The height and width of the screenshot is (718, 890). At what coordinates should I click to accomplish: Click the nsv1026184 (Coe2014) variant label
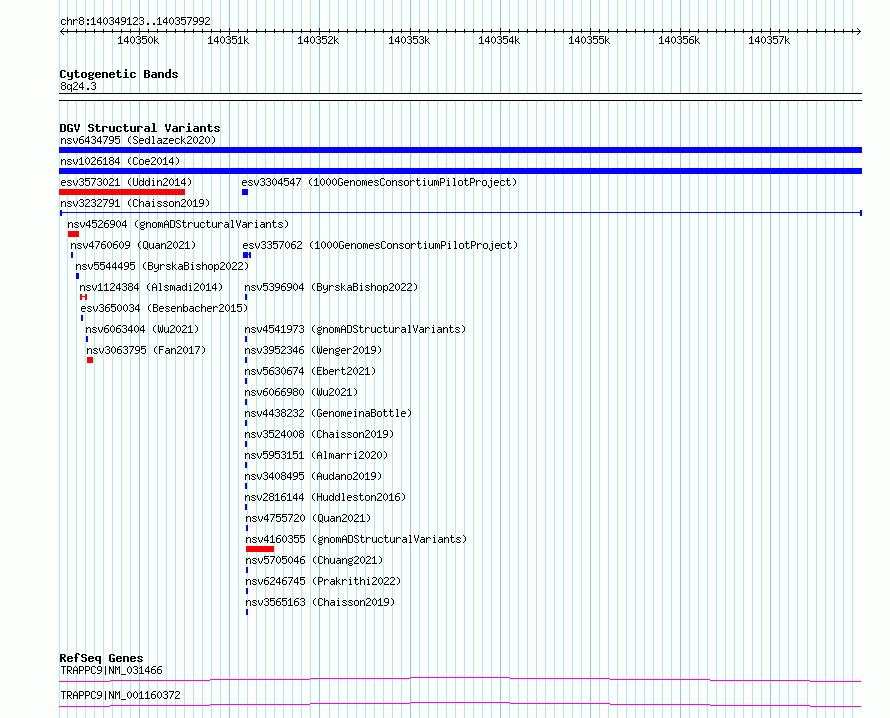tap(120, 161)
